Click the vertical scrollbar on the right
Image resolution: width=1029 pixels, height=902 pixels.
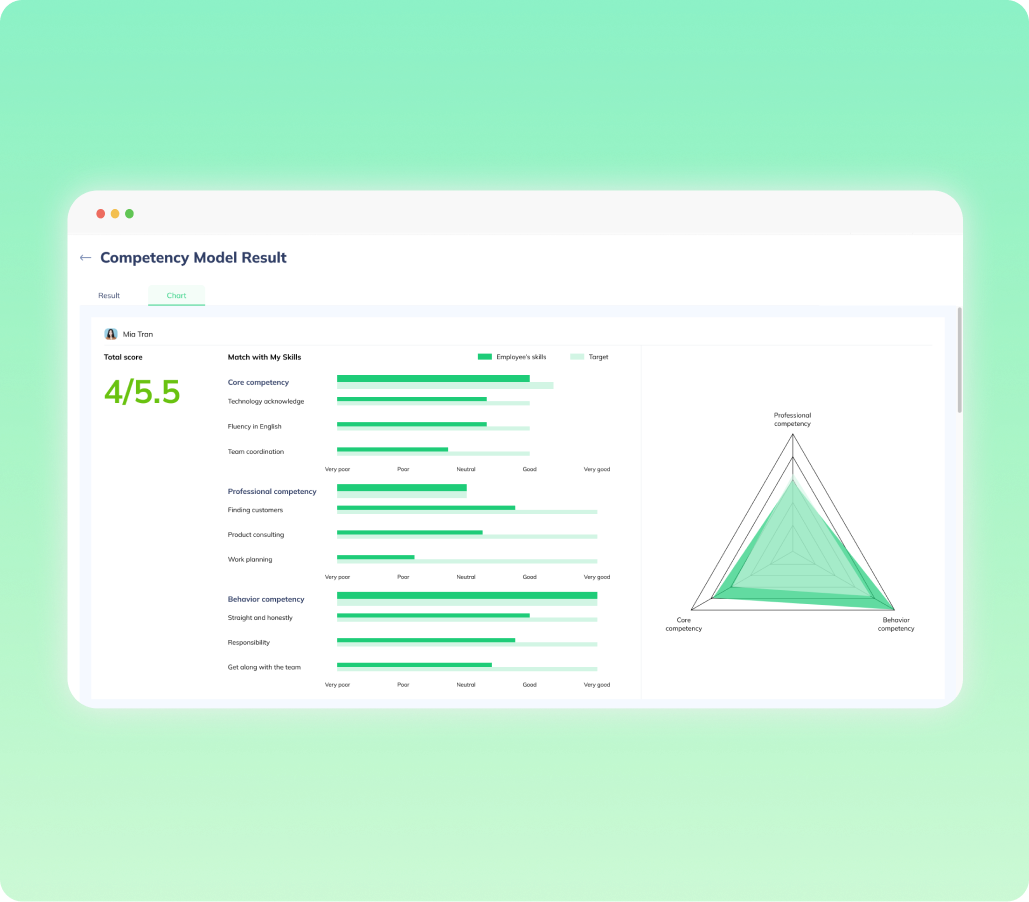(x=959, y=360)
